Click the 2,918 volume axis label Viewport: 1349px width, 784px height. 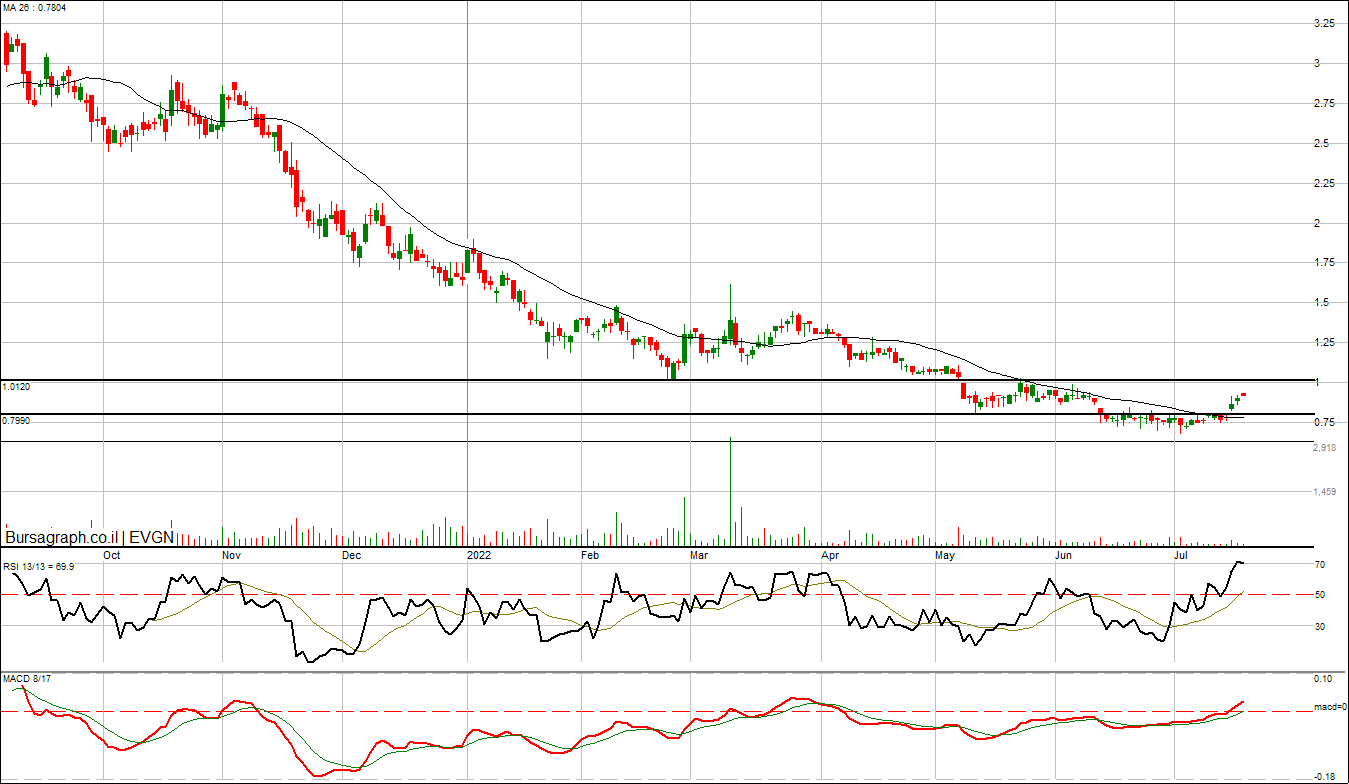click(x=1326, y=448)
